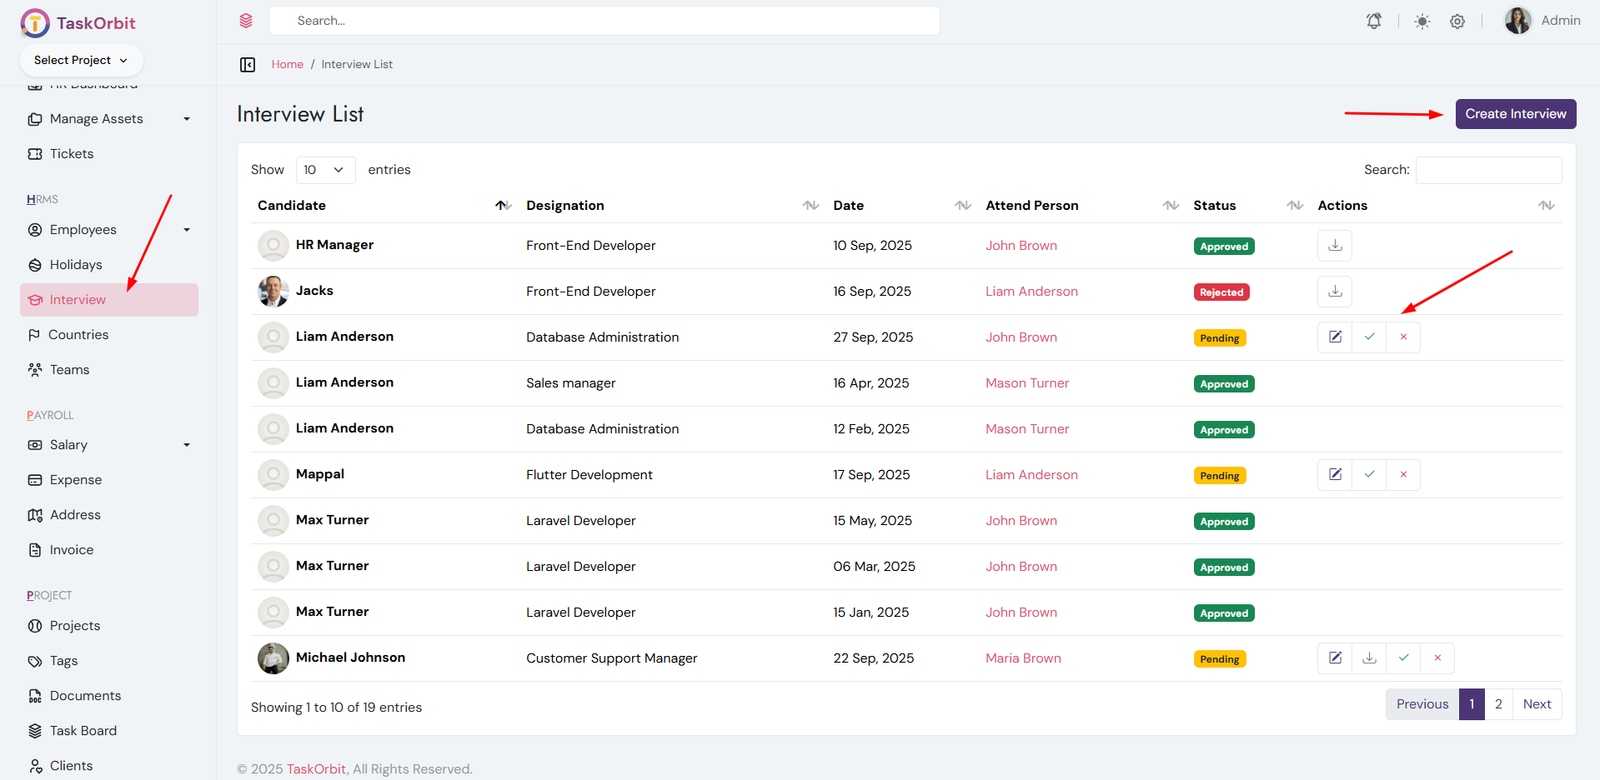Click the notification bell icon

1374,21
